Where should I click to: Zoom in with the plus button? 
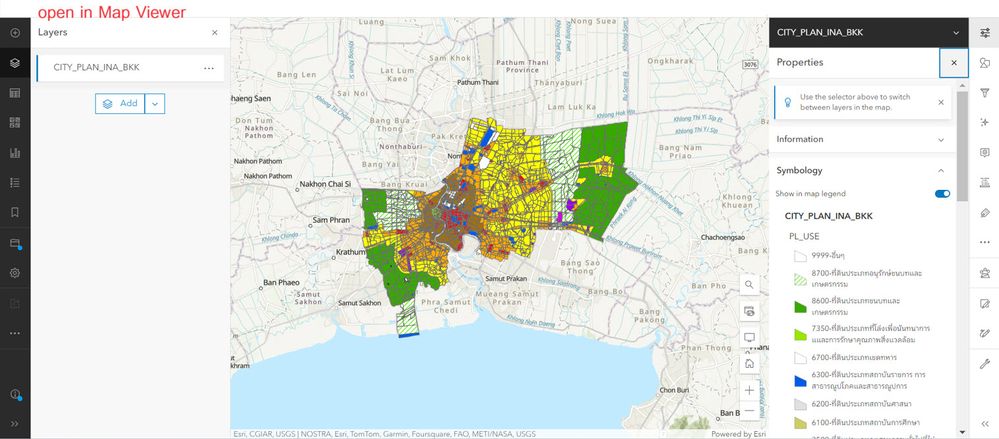pos(749,390)
